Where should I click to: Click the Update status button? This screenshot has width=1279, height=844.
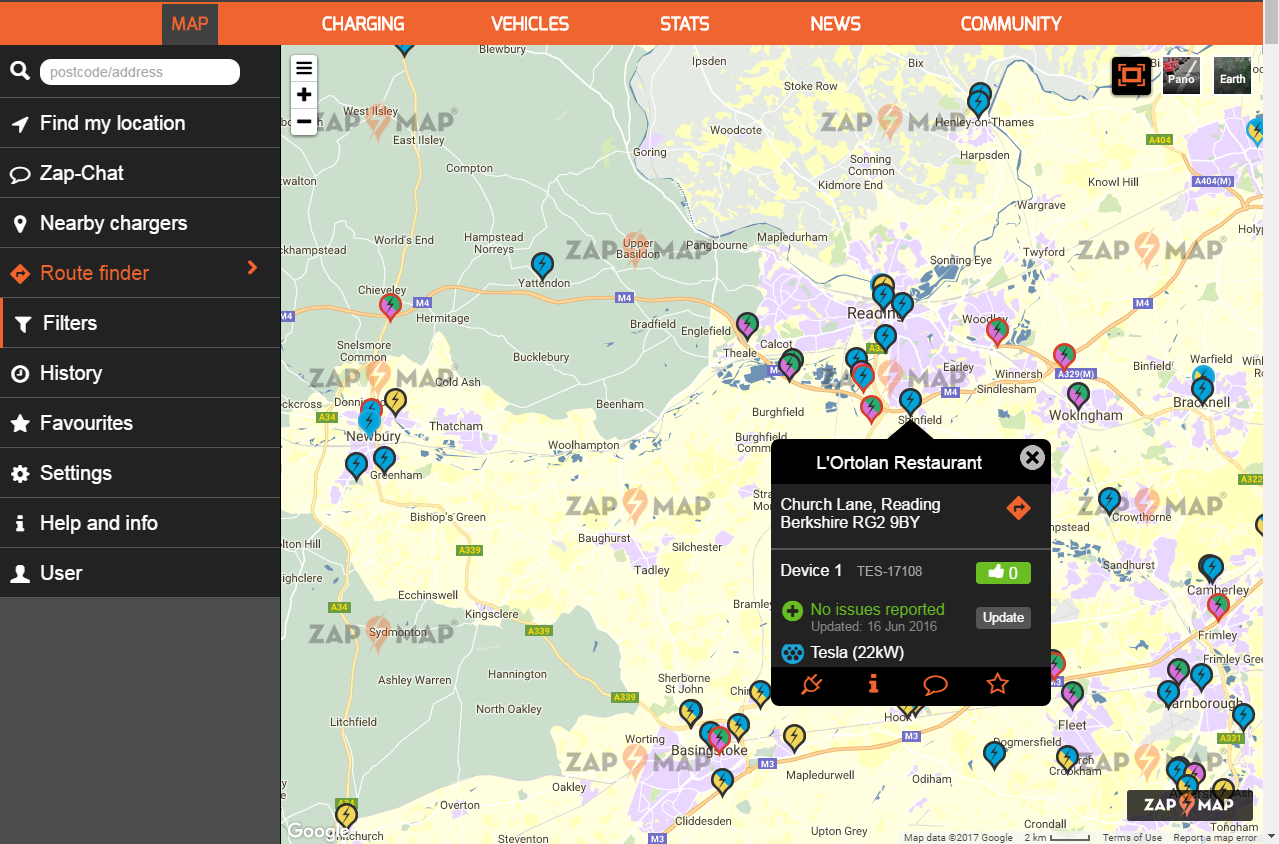tap(1003, 617)
